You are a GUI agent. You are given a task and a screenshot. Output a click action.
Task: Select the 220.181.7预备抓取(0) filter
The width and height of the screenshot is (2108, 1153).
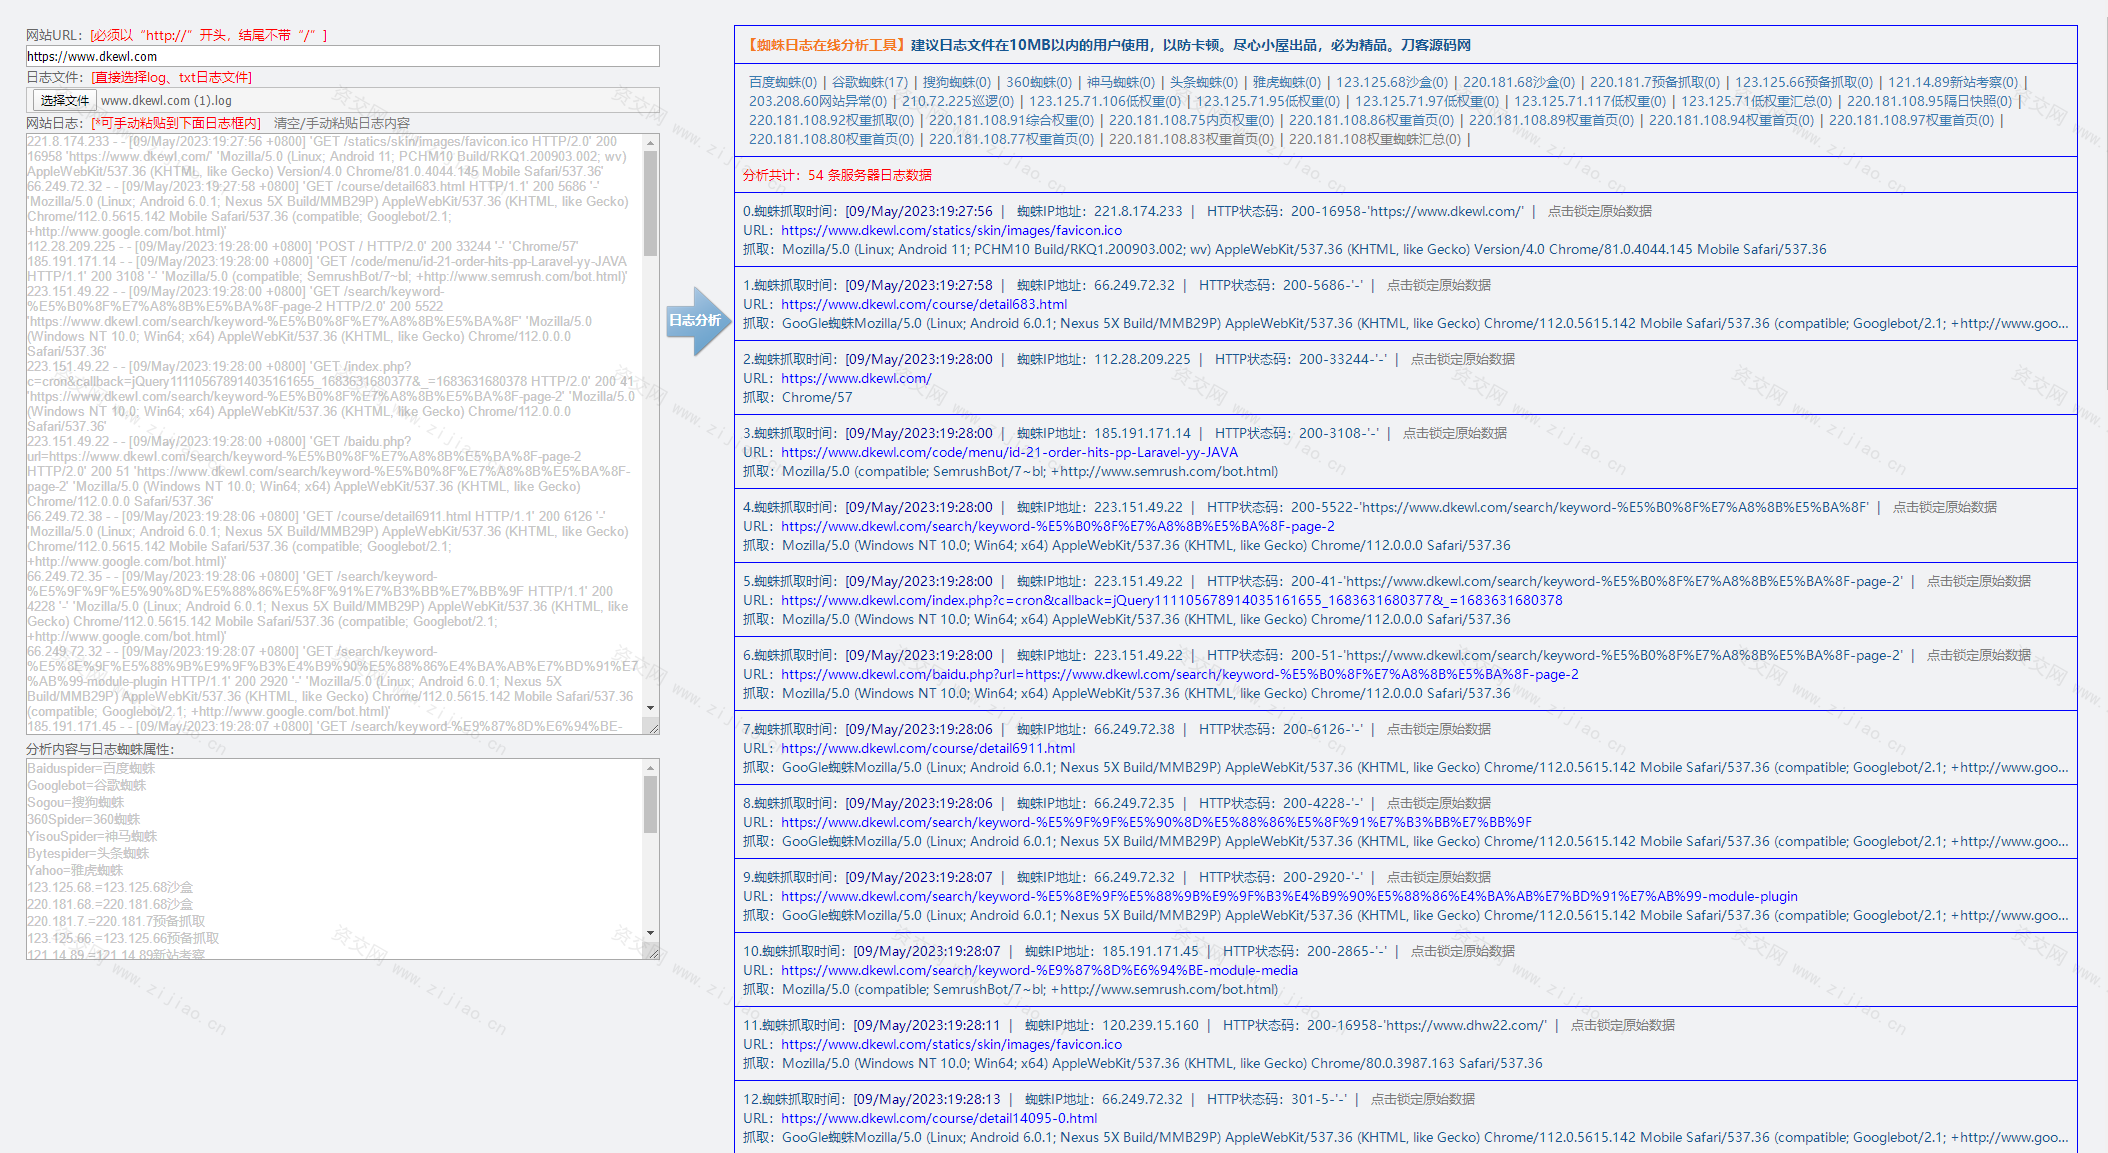[1655, 82]
